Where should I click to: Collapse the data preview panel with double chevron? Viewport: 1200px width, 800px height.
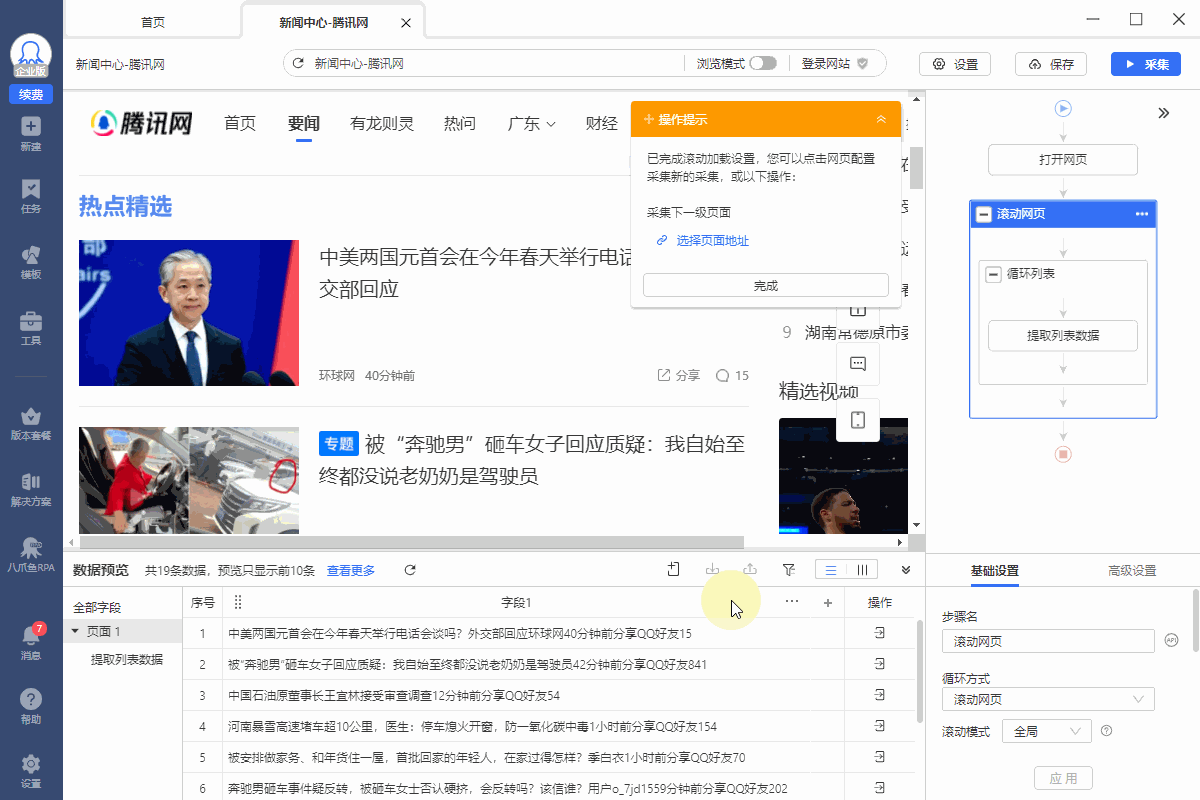[x=906, y=570]
